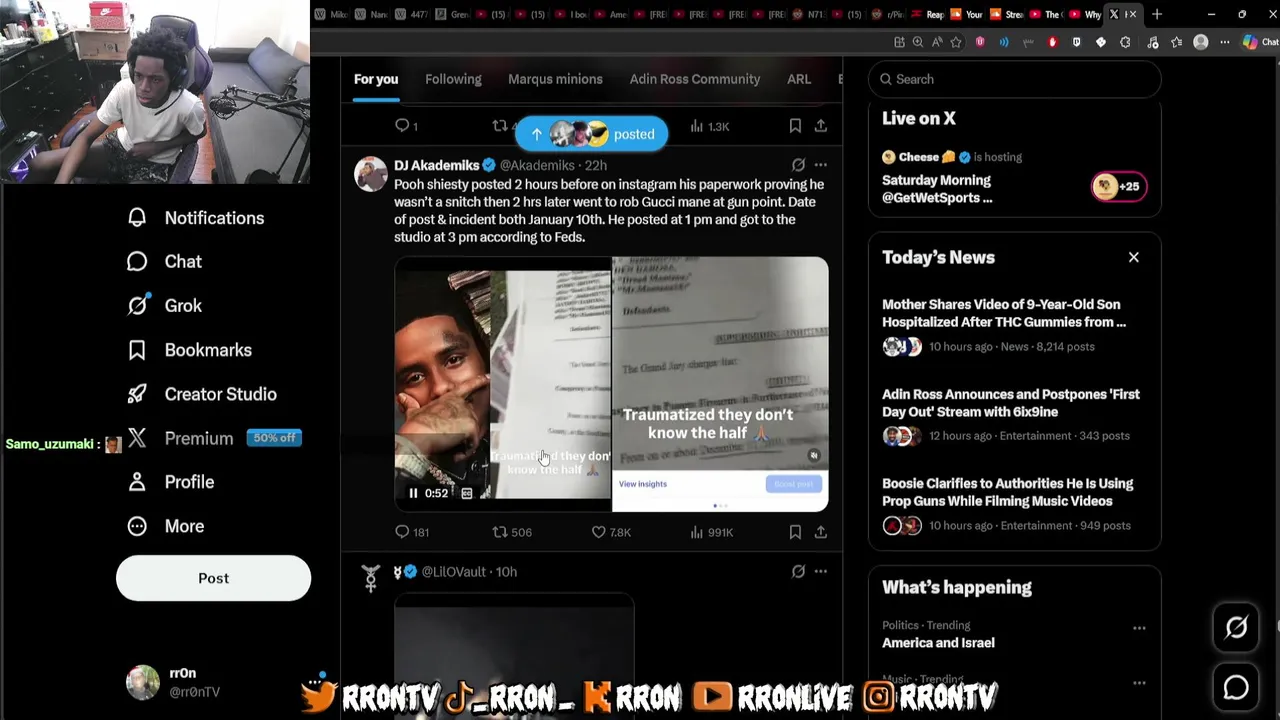Screen dimensions: 1280x720
Task: Click the @Akademiks handle link
Action: point(537,165)
